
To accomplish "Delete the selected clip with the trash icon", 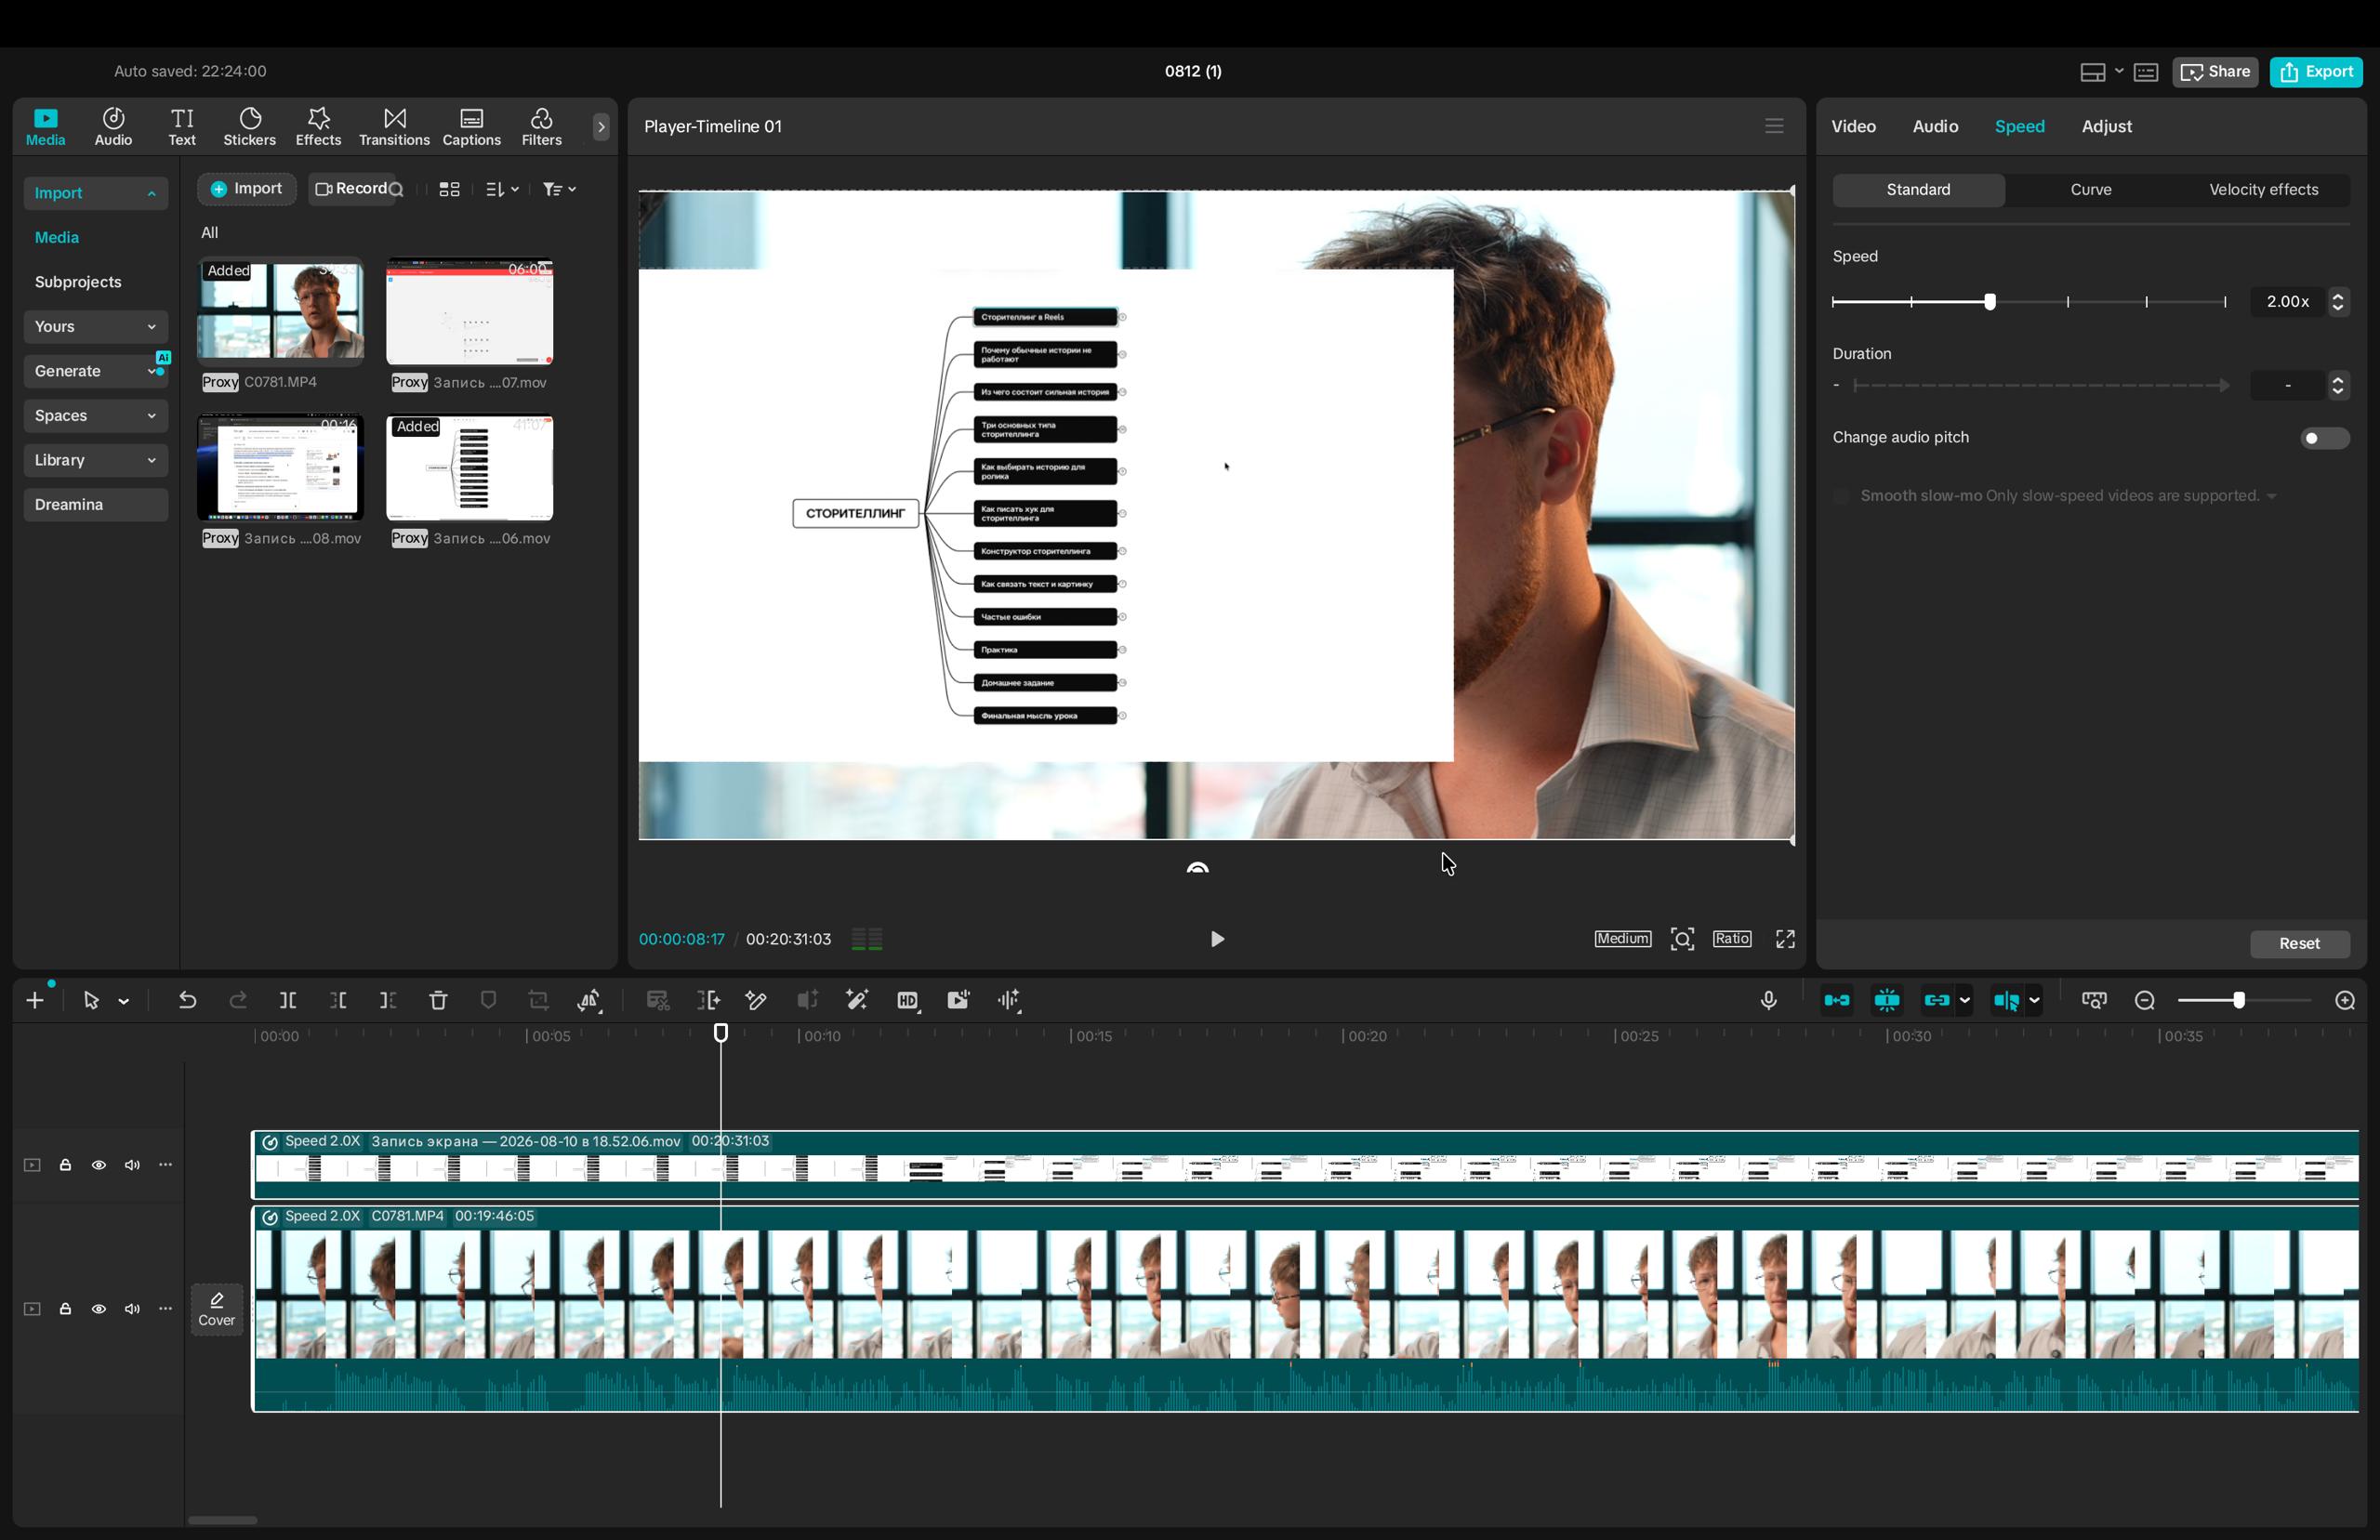I will pos(438,1000).
